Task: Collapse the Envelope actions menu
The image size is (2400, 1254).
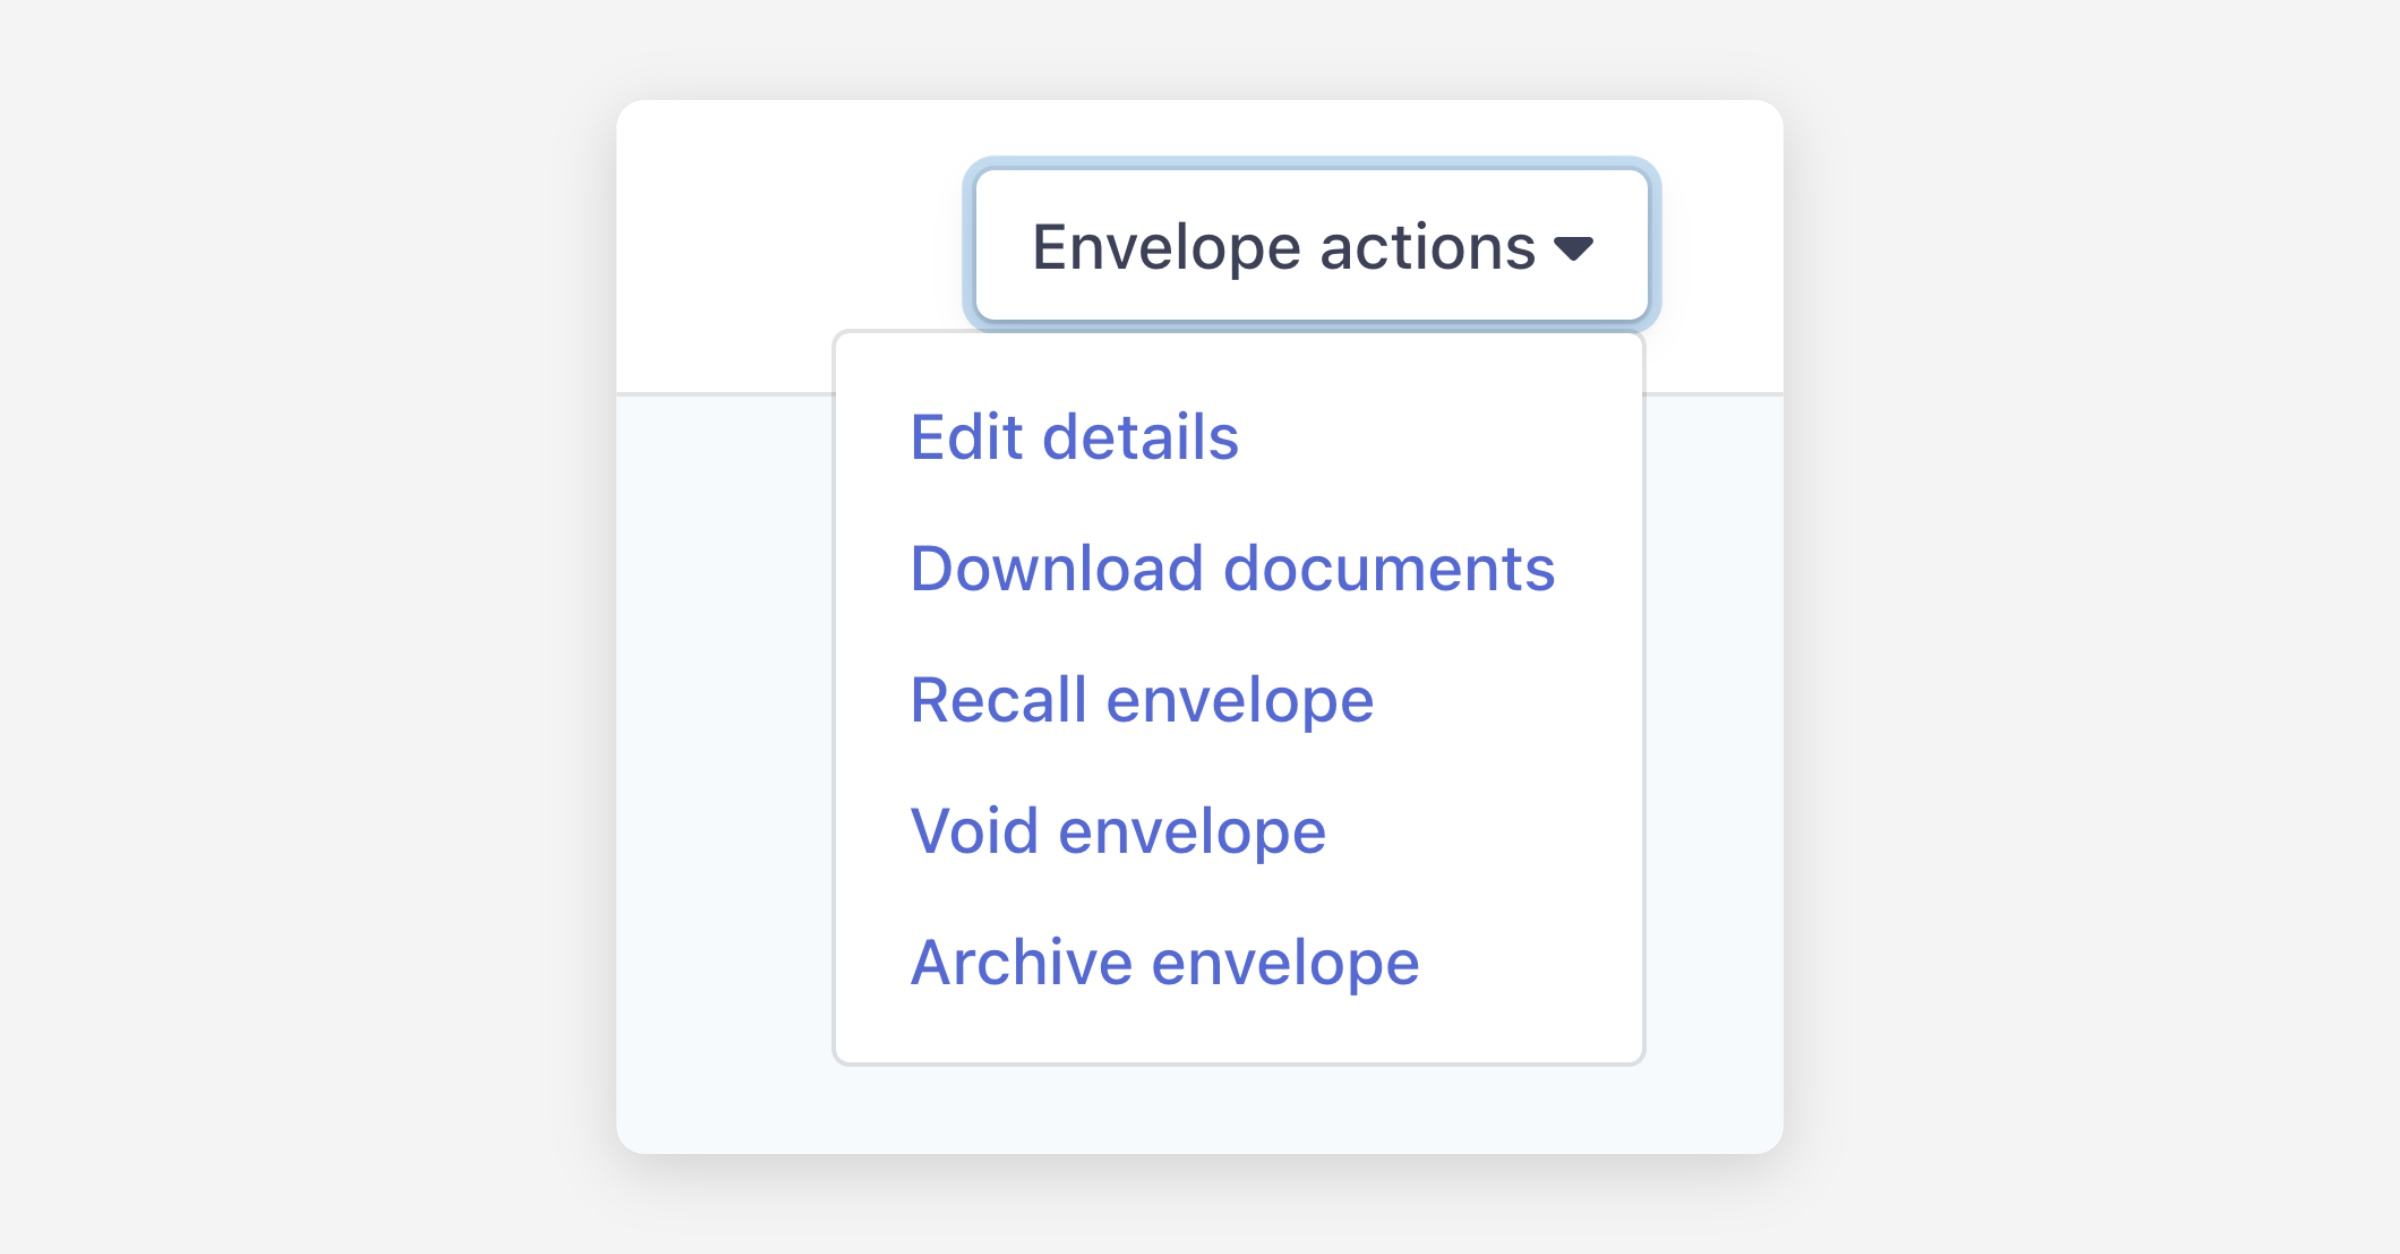Action: [1310, 246]
